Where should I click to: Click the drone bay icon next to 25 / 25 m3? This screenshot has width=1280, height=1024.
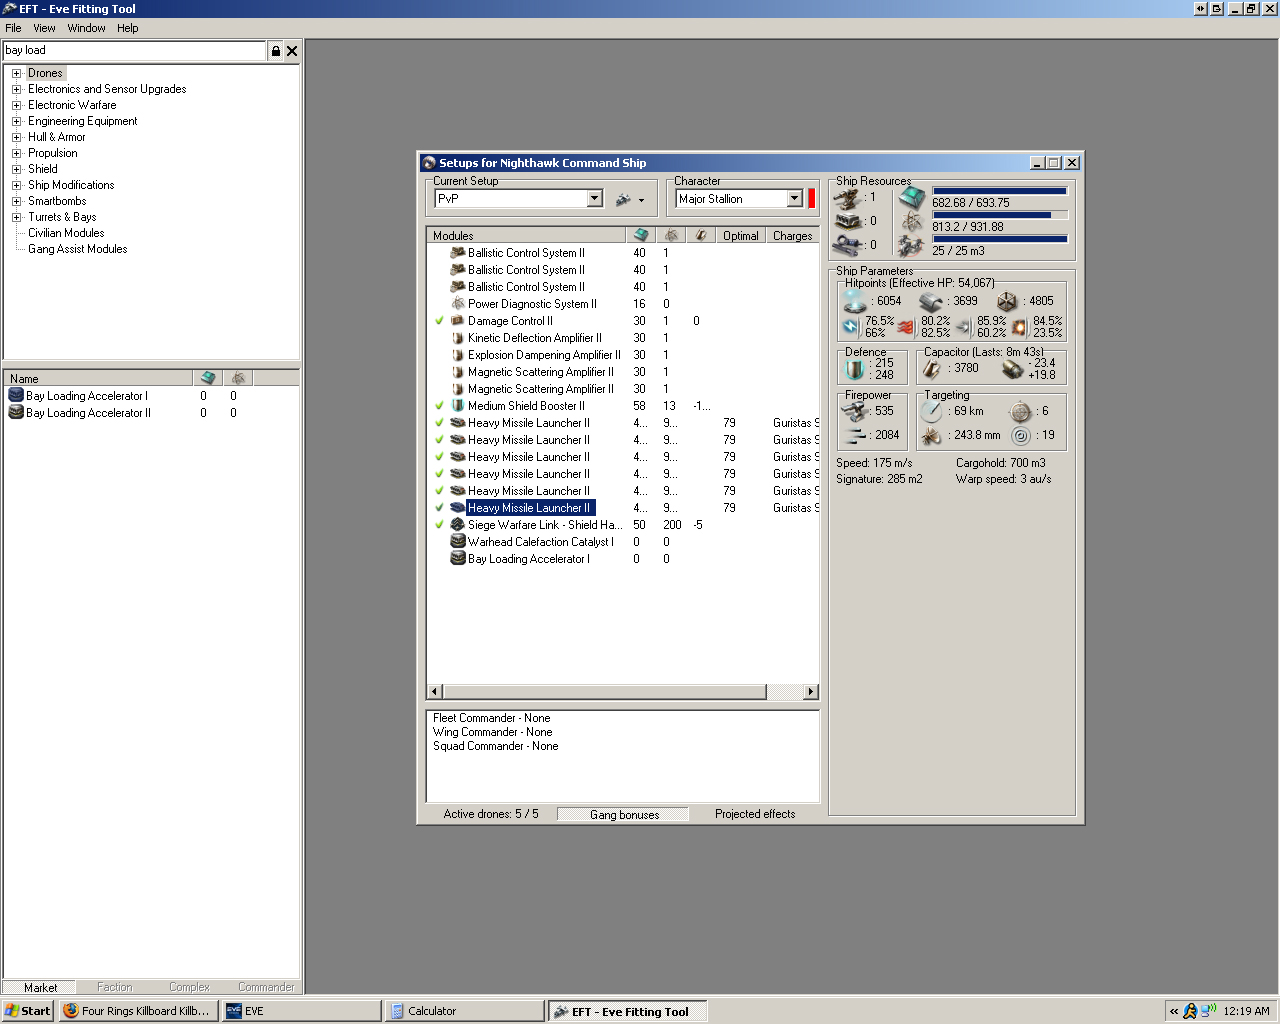[x=911, y=245]
